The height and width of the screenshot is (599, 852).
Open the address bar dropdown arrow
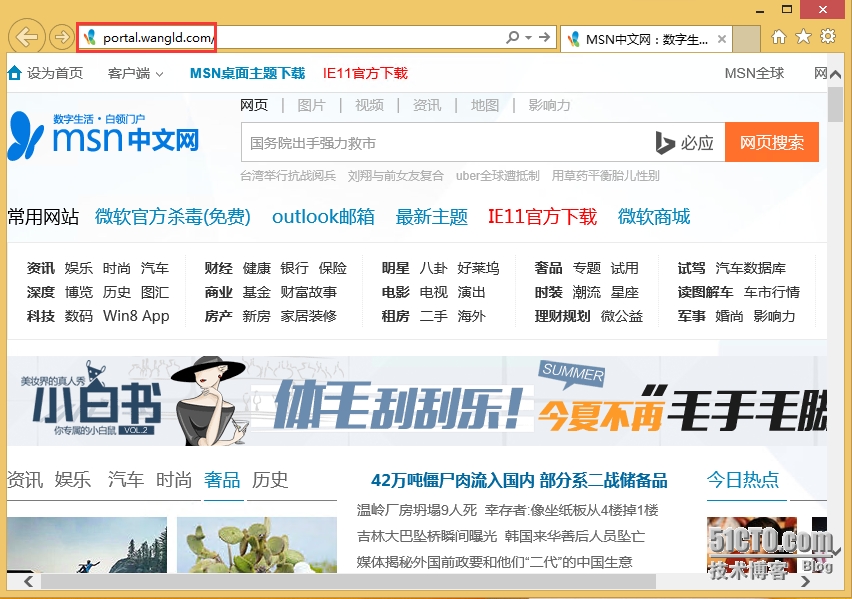[x=528, y=38]
